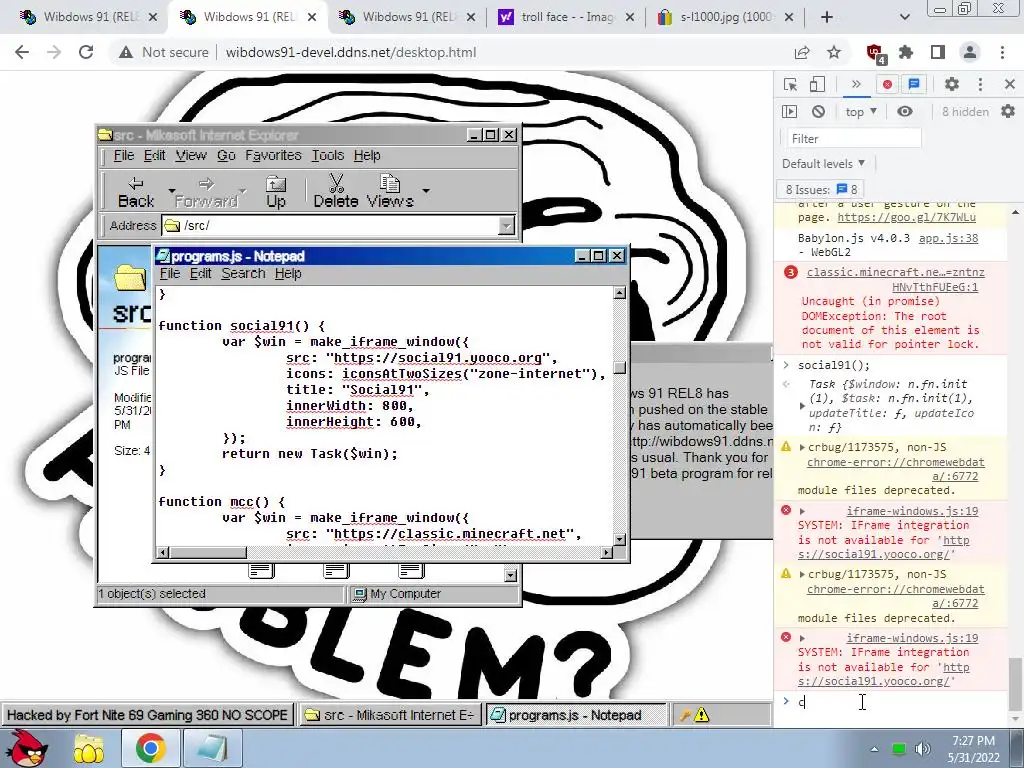Click the Hacked by Fort Nite start button

pyautogui.click(x=147, y=715)
